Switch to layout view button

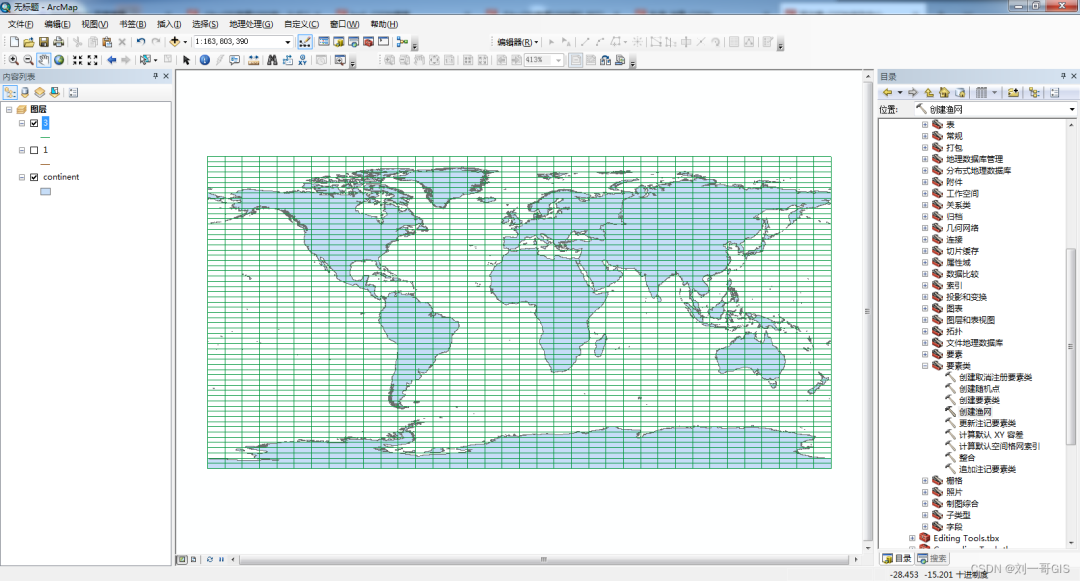click(x=194, y=560)
